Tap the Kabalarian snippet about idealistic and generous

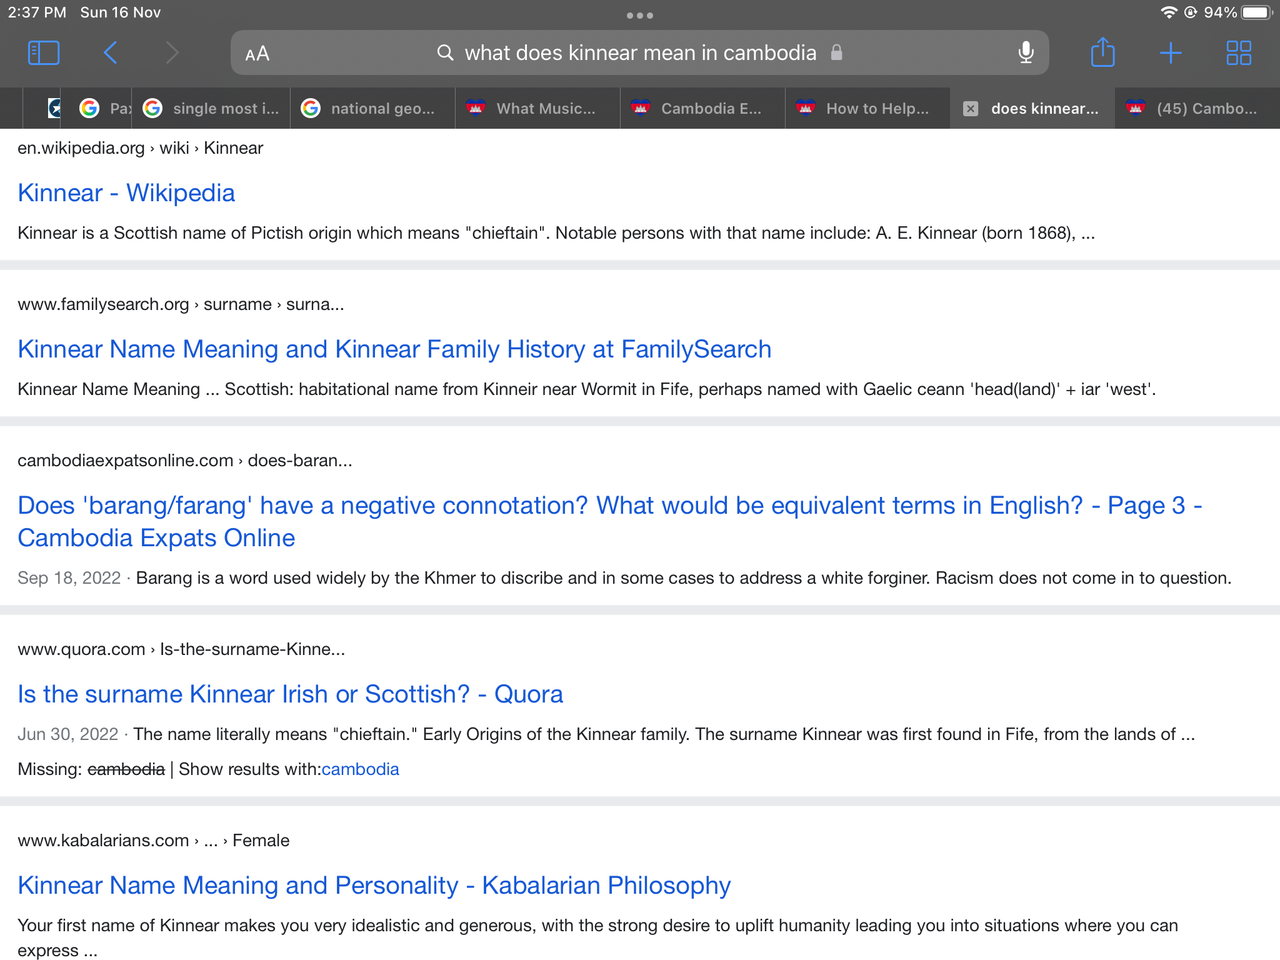[598, 938]
